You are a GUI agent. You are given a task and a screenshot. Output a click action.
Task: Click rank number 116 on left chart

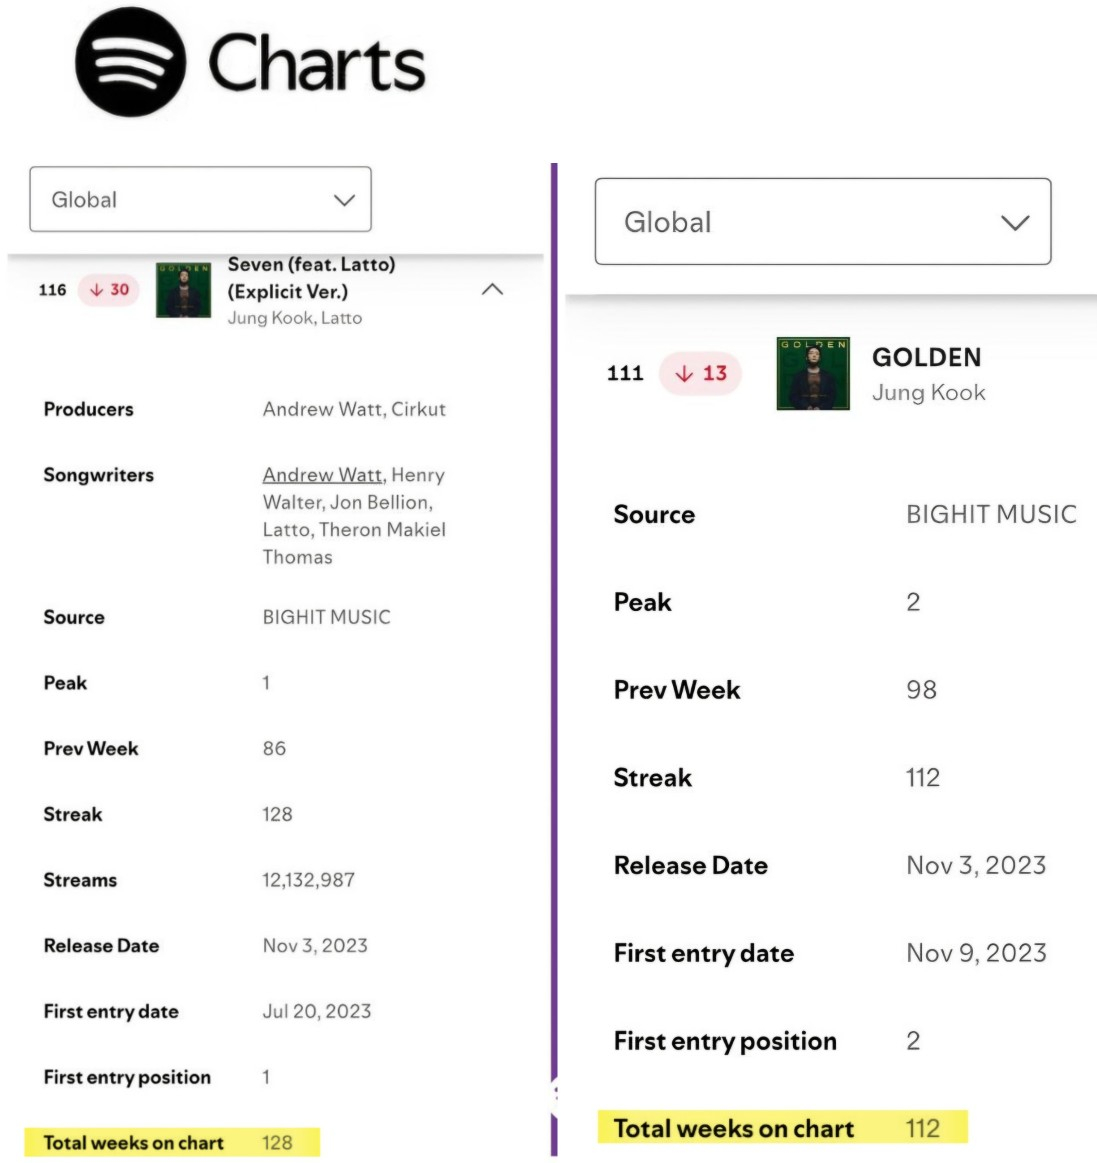tap(52, 290)
